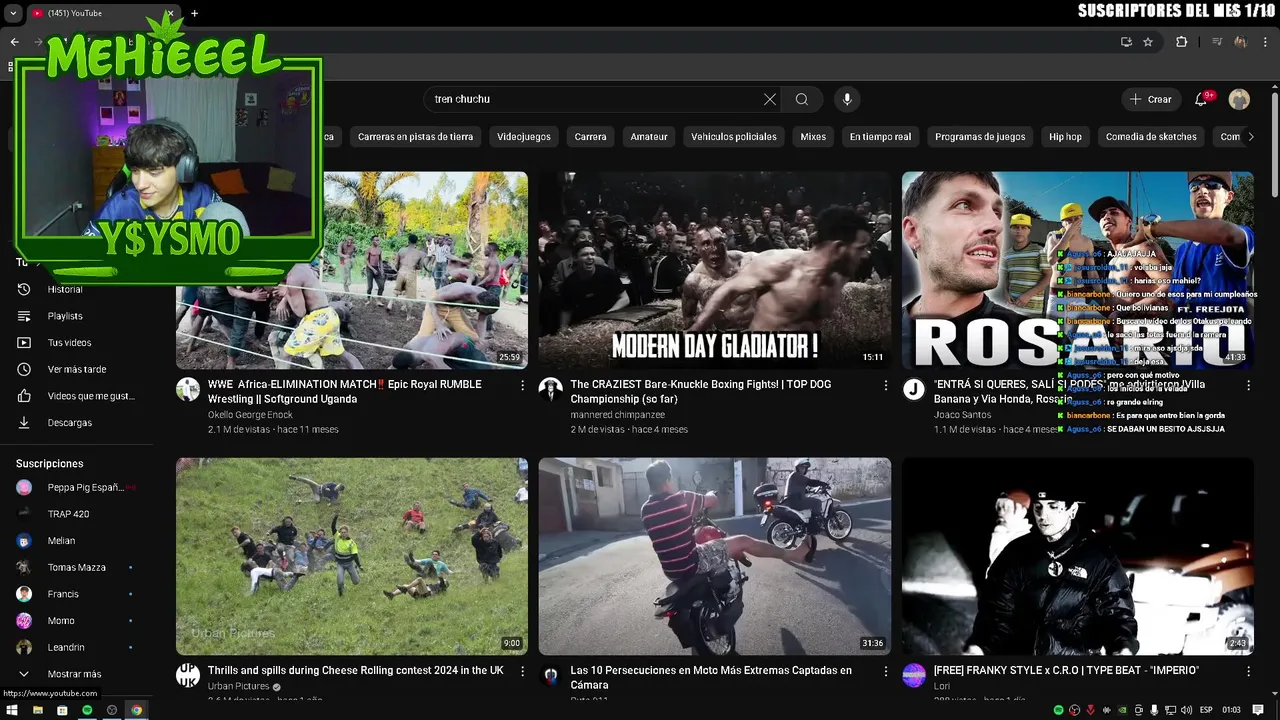Play the Cheese Rolling contest thumbnail

352,556
